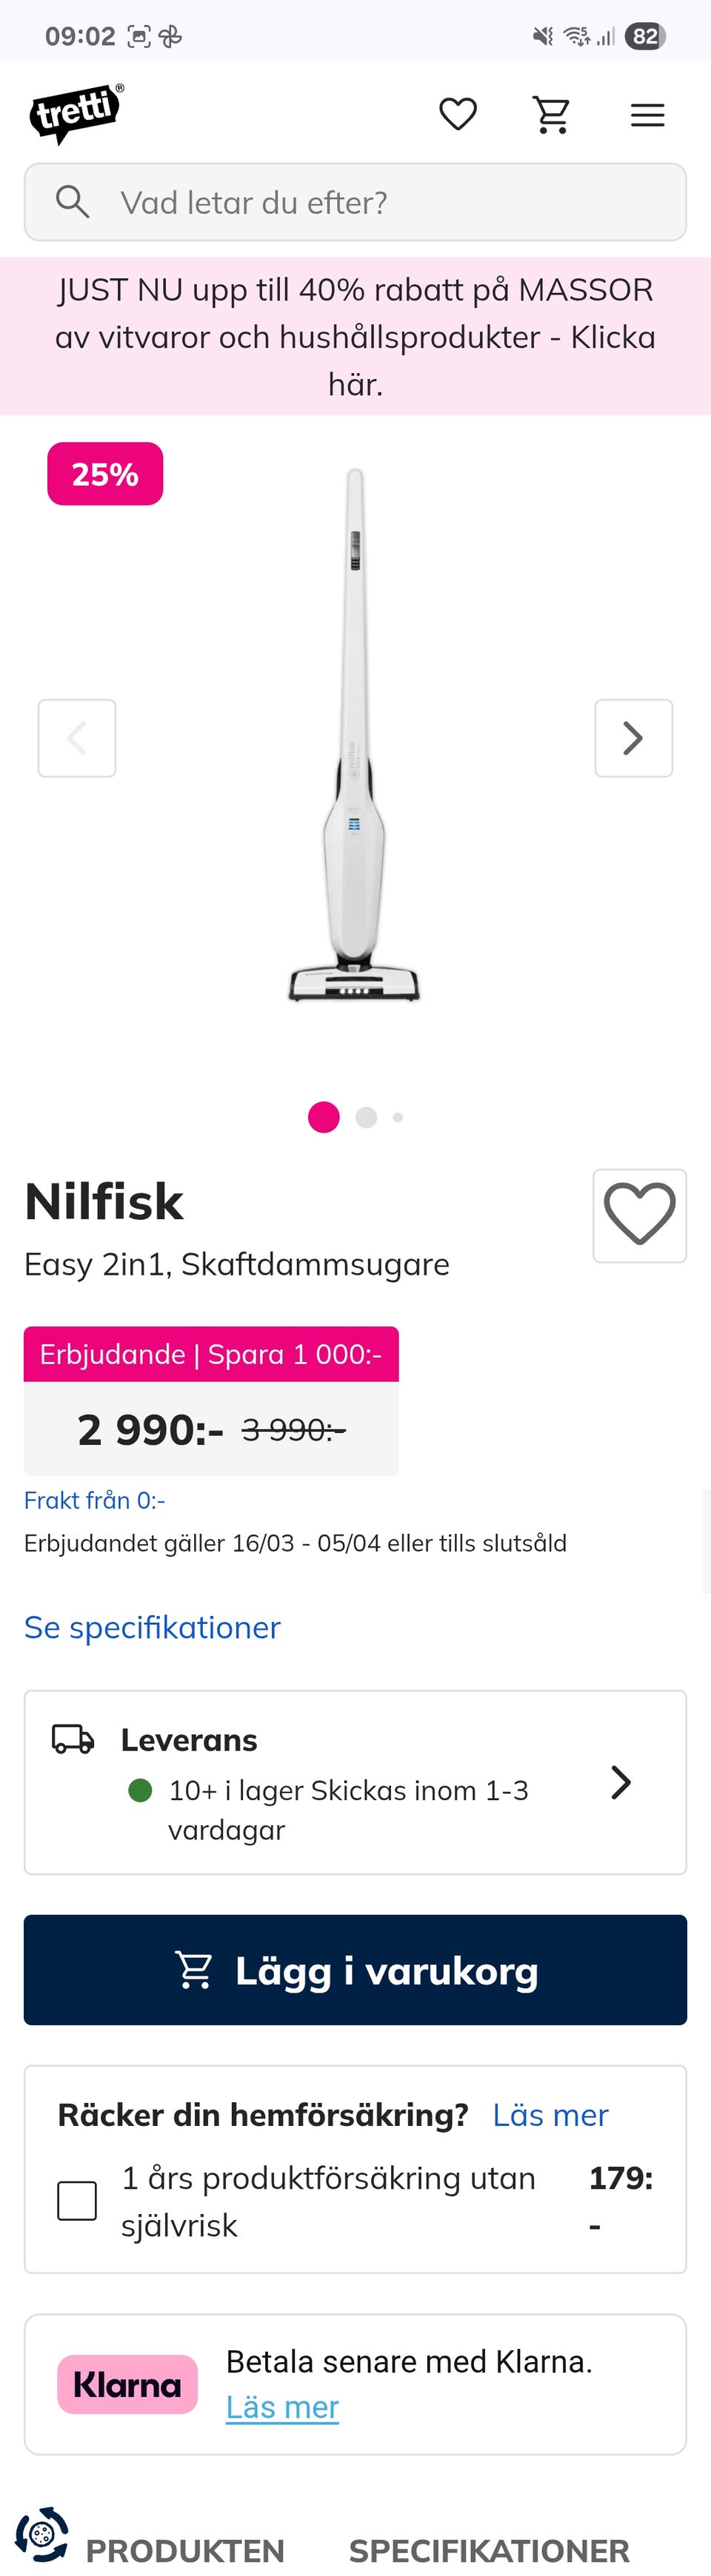Open the shopping cart
This screenshot has width=711, height=2576.
551,115
